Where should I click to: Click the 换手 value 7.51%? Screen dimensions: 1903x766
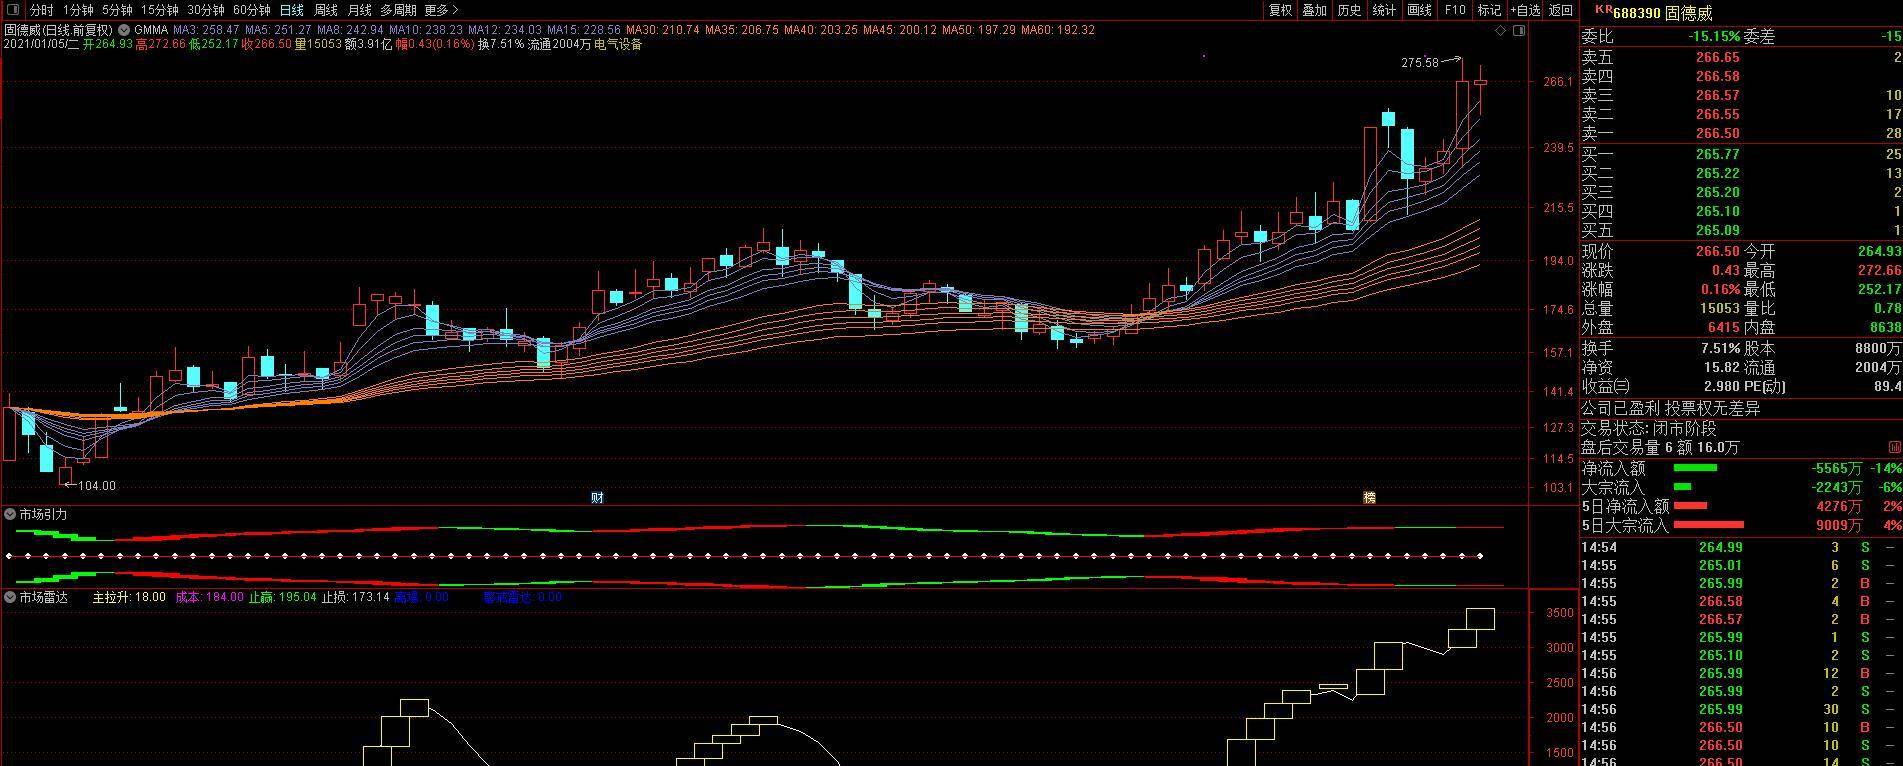[x=1720, y=348]
